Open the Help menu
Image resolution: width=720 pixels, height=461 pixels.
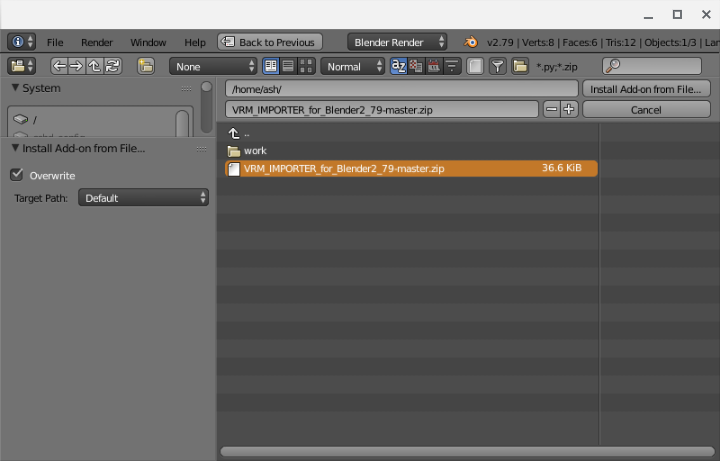[195, 42]
